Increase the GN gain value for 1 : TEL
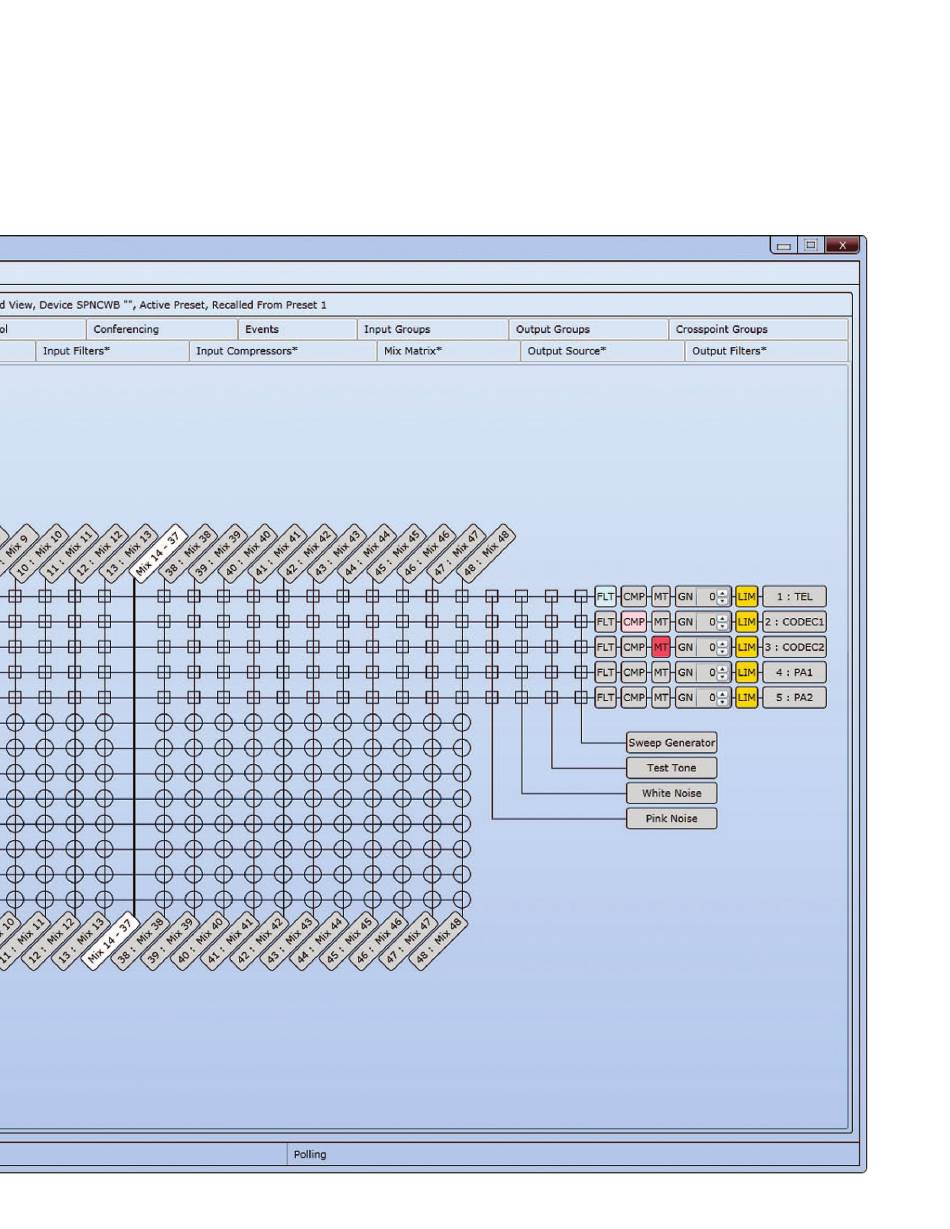Image resolution: width=950 pixels, height=1229 pixels. tap(723, 593)
